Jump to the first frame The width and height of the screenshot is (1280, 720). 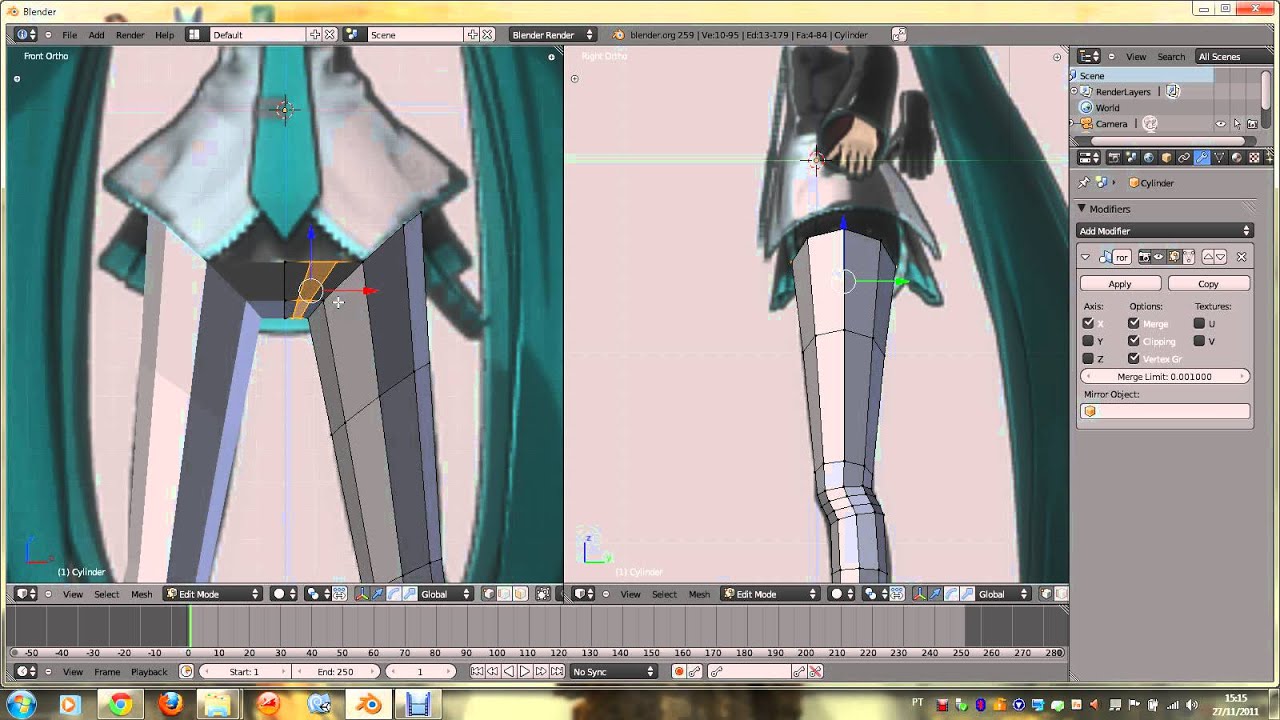[477, 672]
